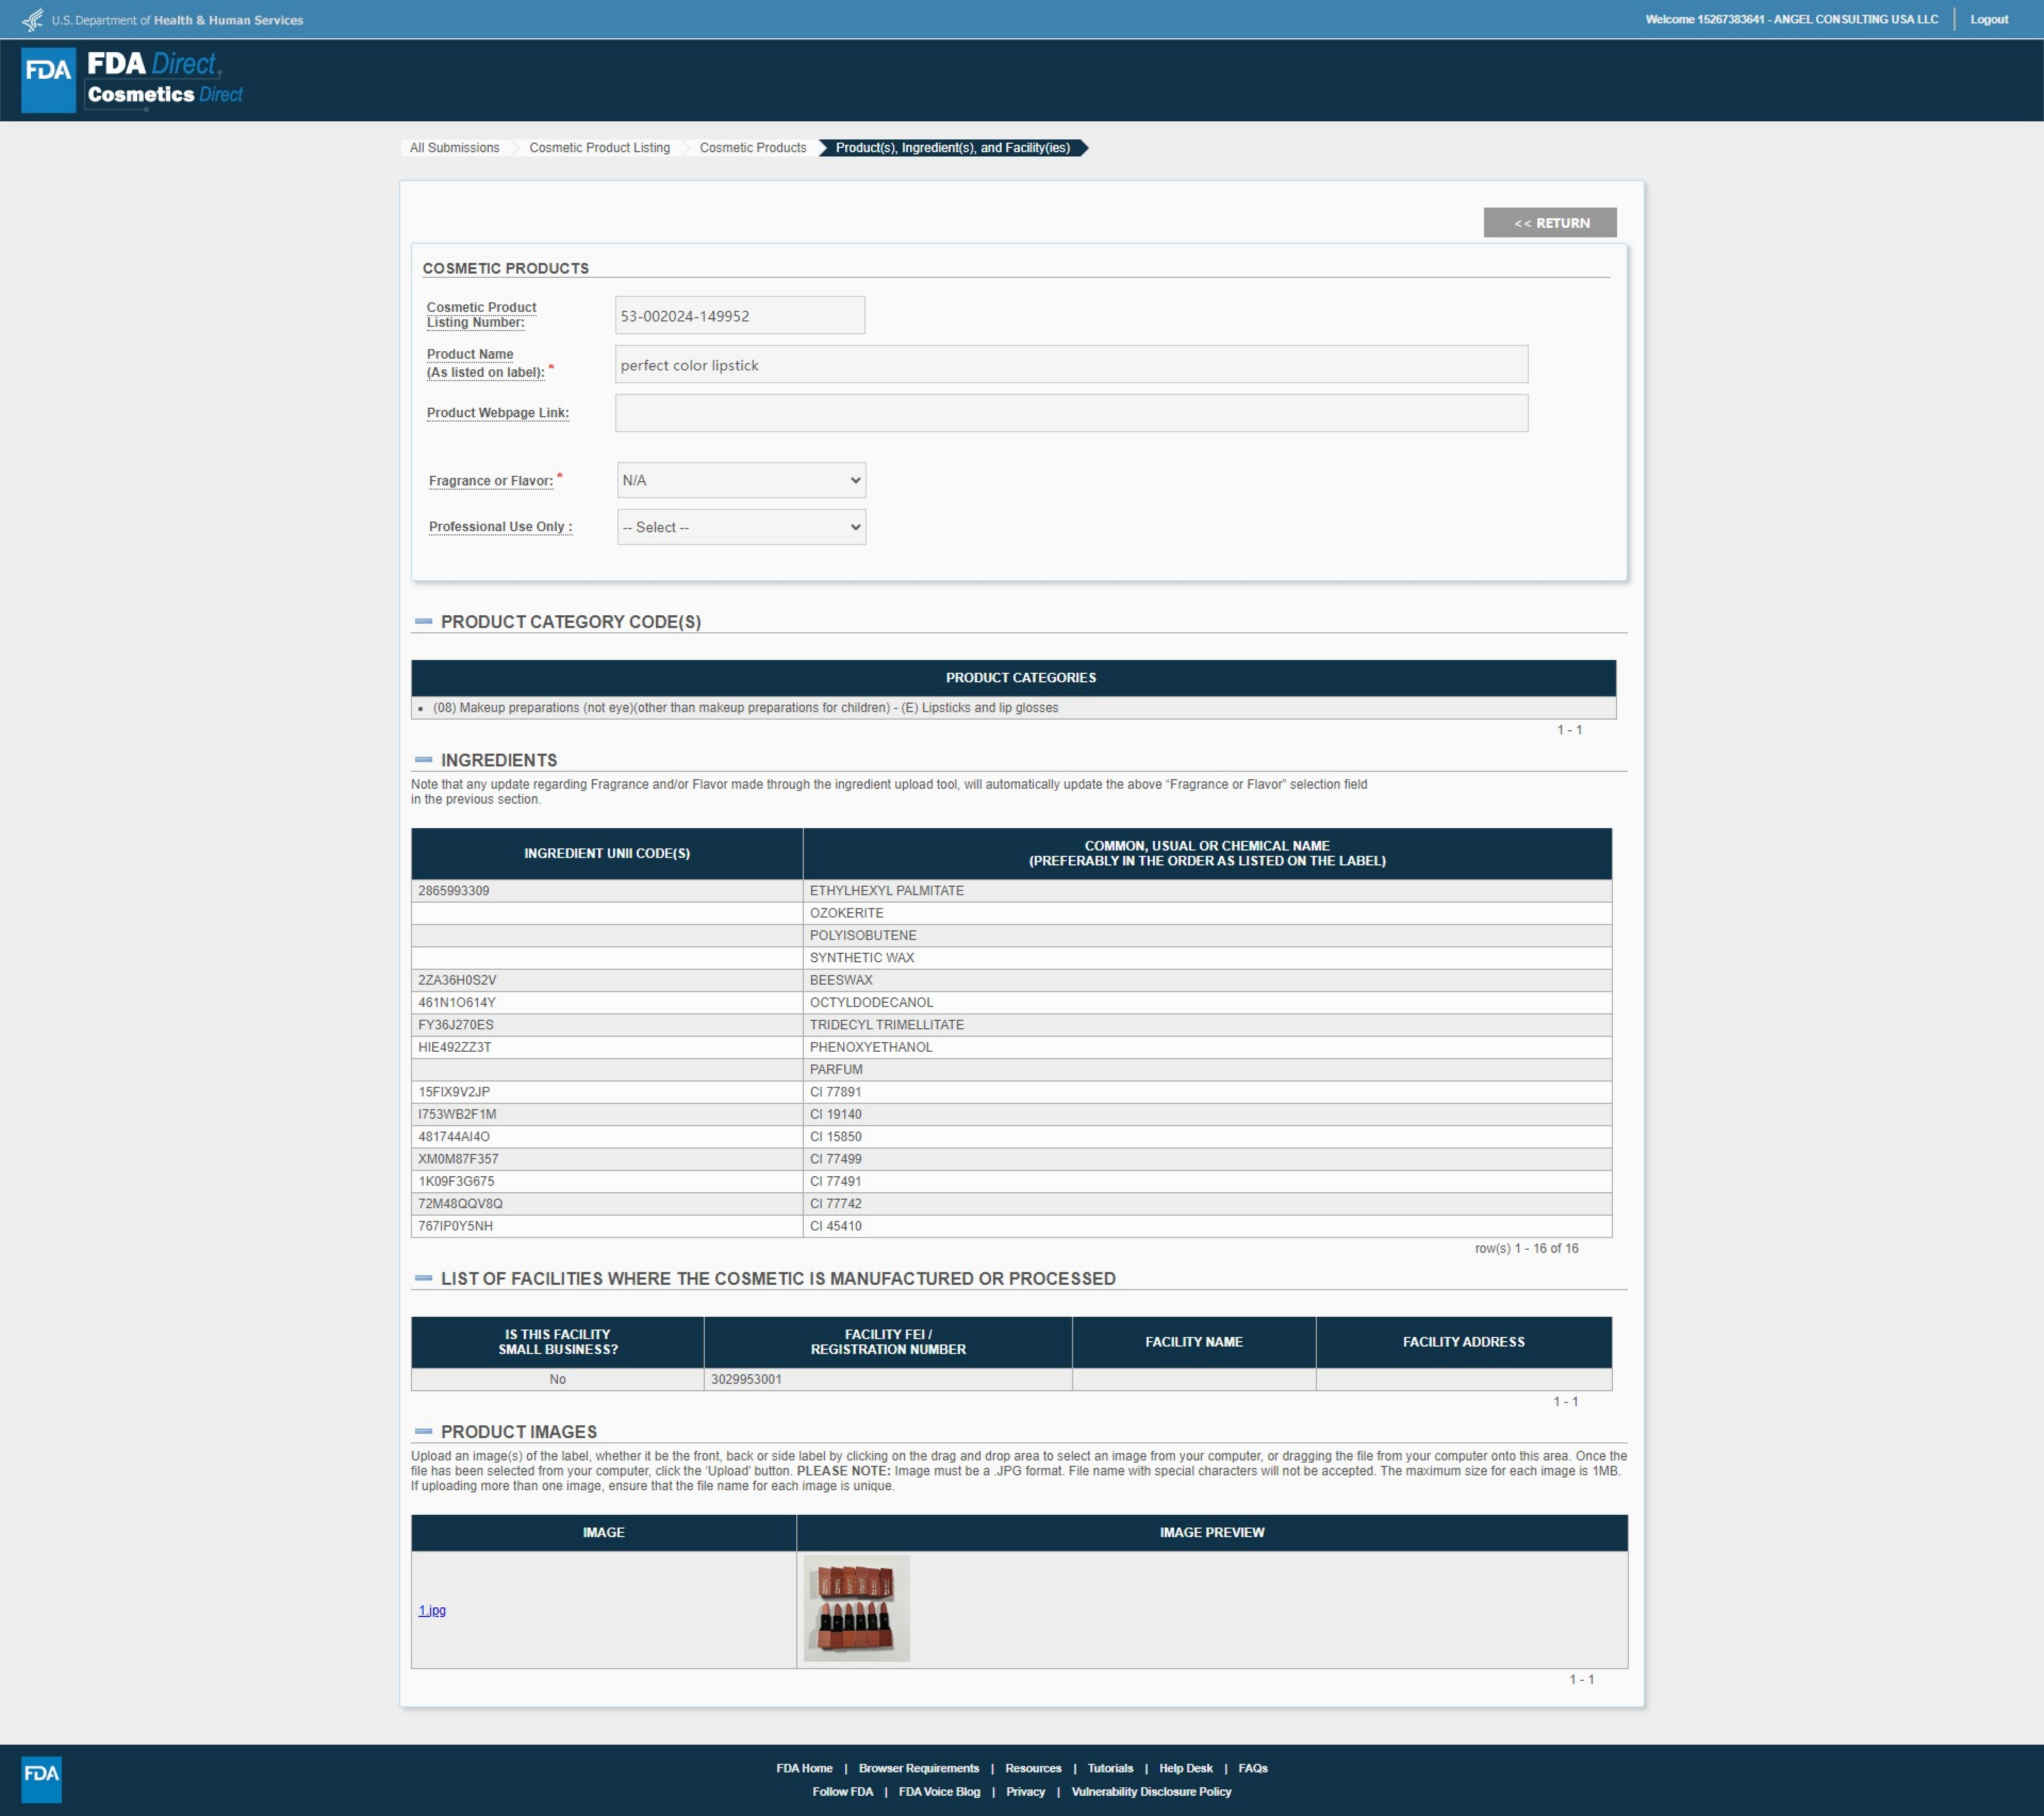Click the HHS eagle logo icon
The image size is (2044, 1816).
point(33,19)
